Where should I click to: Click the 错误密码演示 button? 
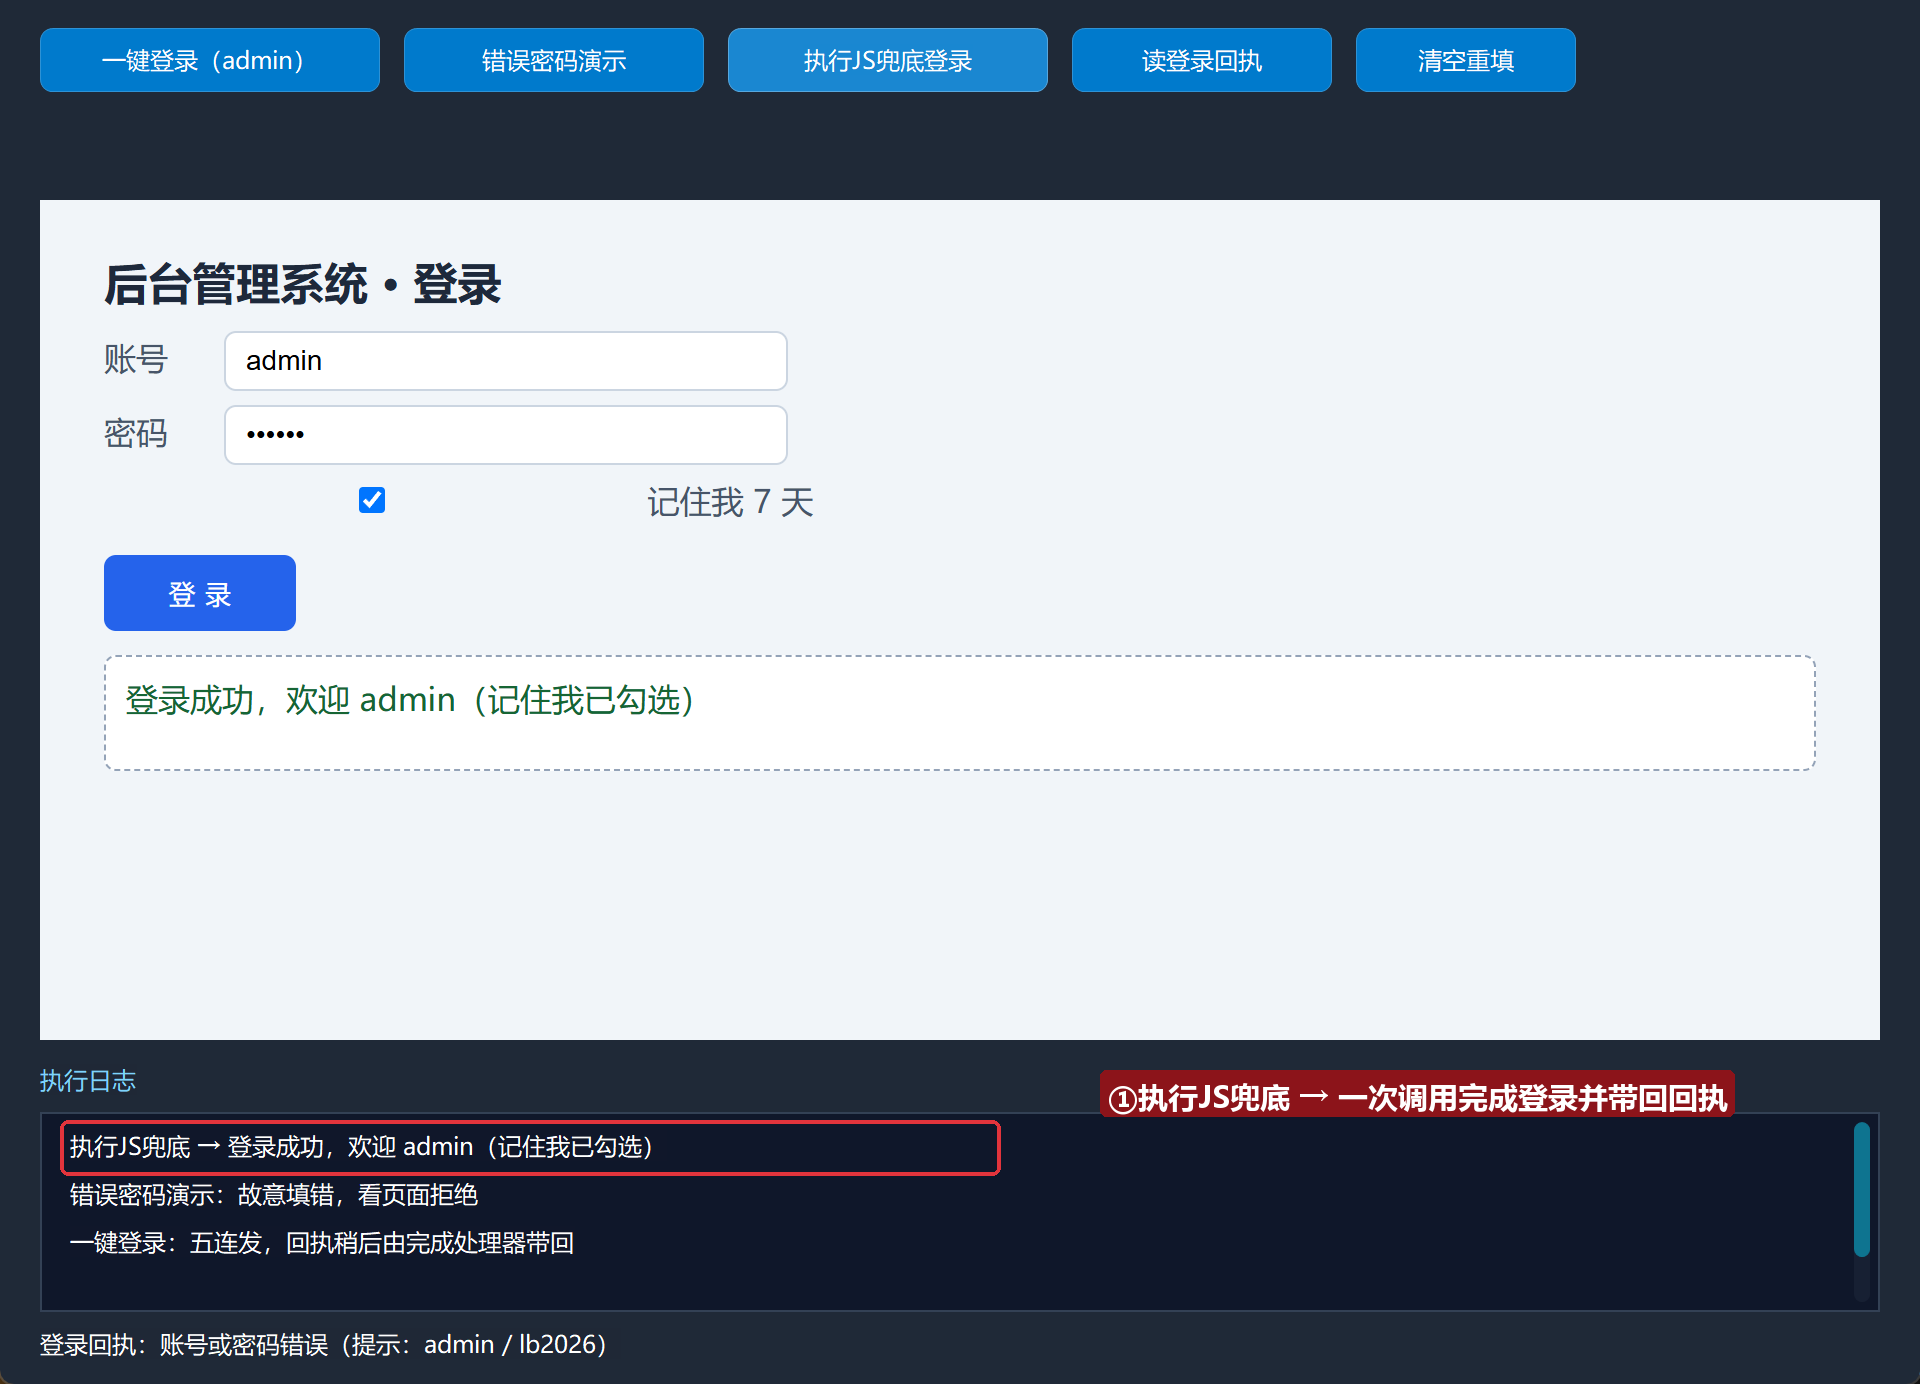[554, 60]
